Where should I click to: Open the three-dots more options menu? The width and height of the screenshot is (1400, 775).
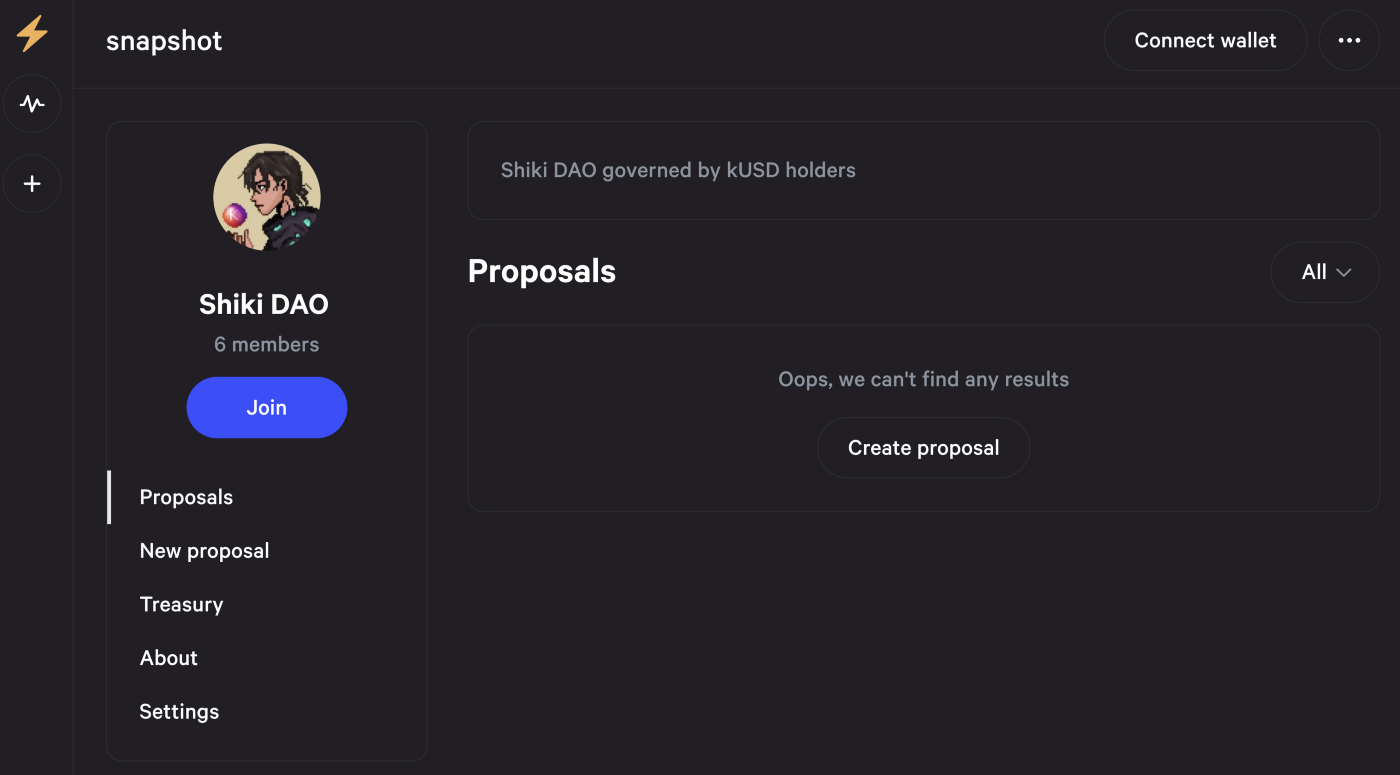tap(1349, 40)
